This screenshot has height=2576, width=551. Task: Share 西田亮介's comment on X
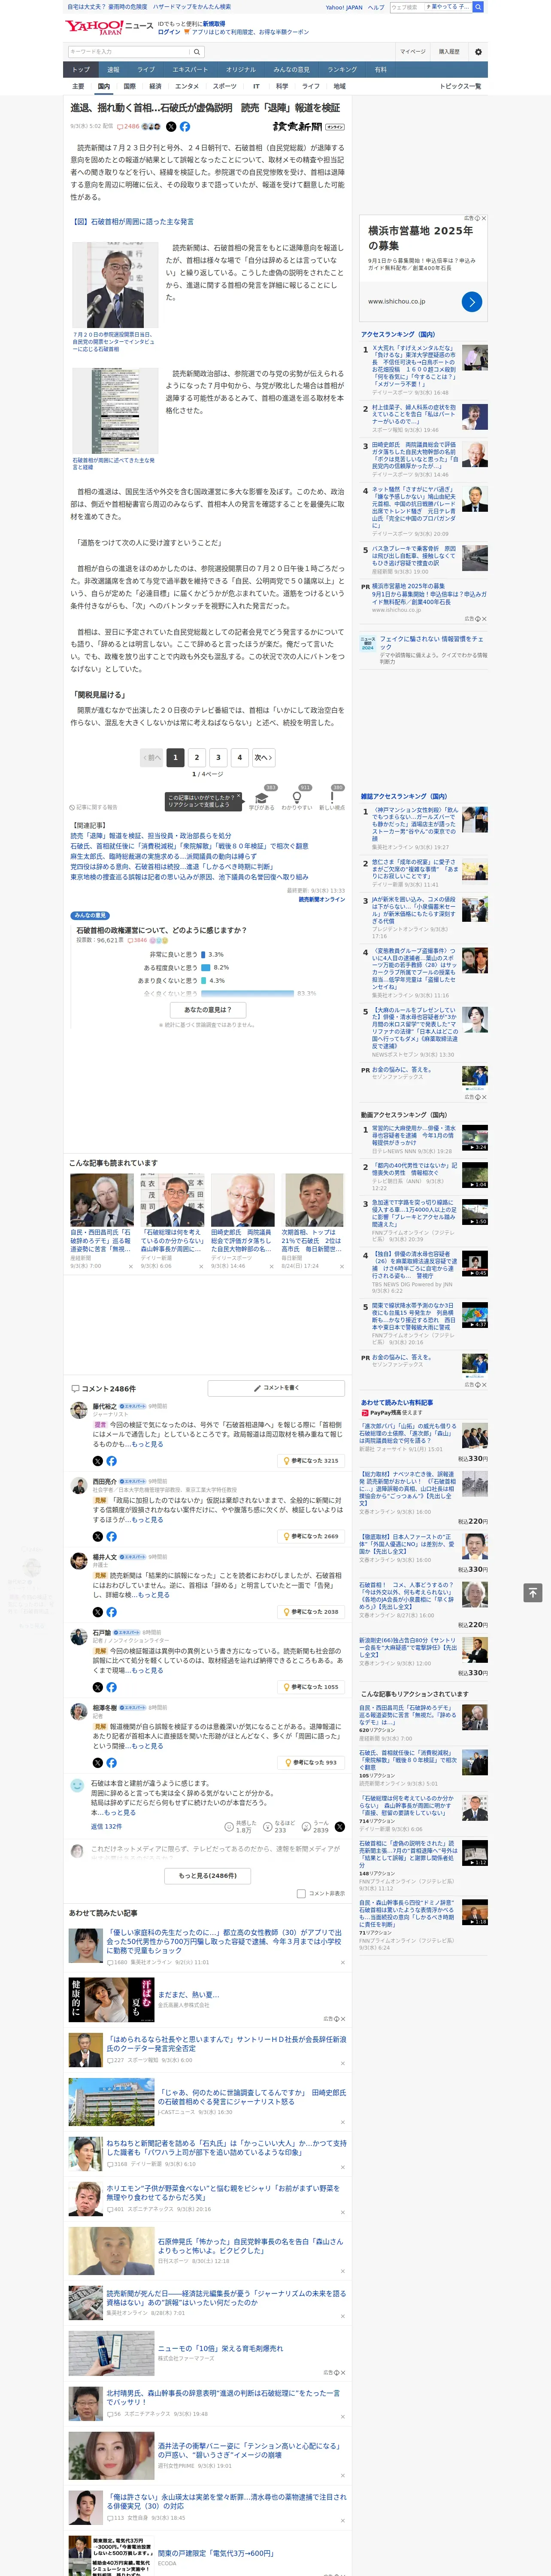98,1536
